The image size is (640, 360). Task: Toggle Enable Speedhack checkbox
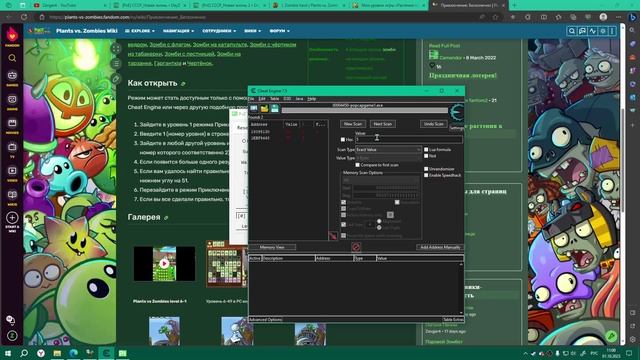(426, 175)
